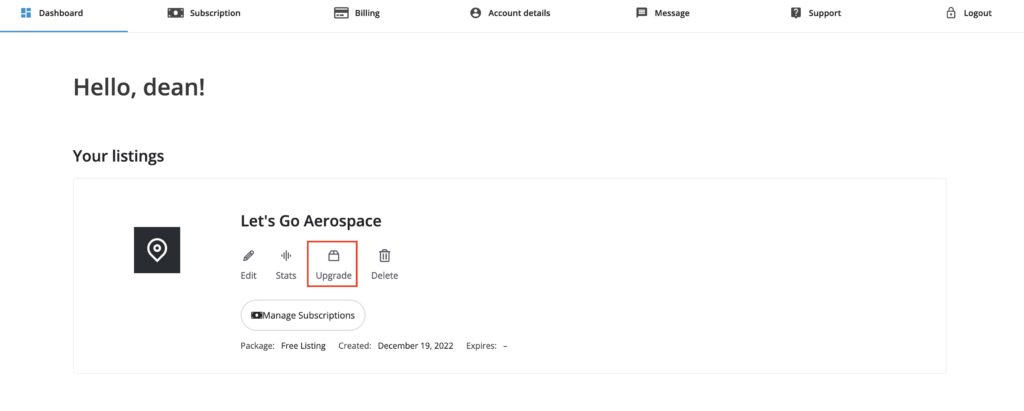Click the Subscription money icon

point(176,13)
